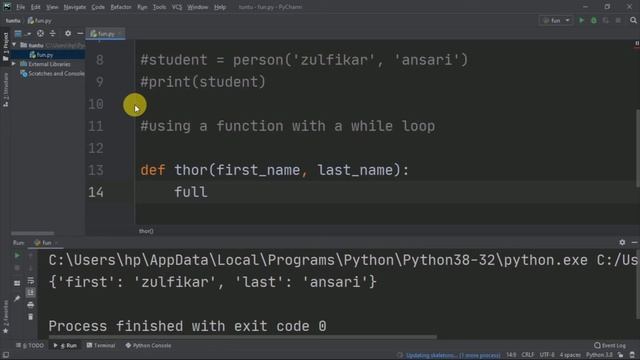
Task: Expand the External Libraries node
Action: point(14,64)
